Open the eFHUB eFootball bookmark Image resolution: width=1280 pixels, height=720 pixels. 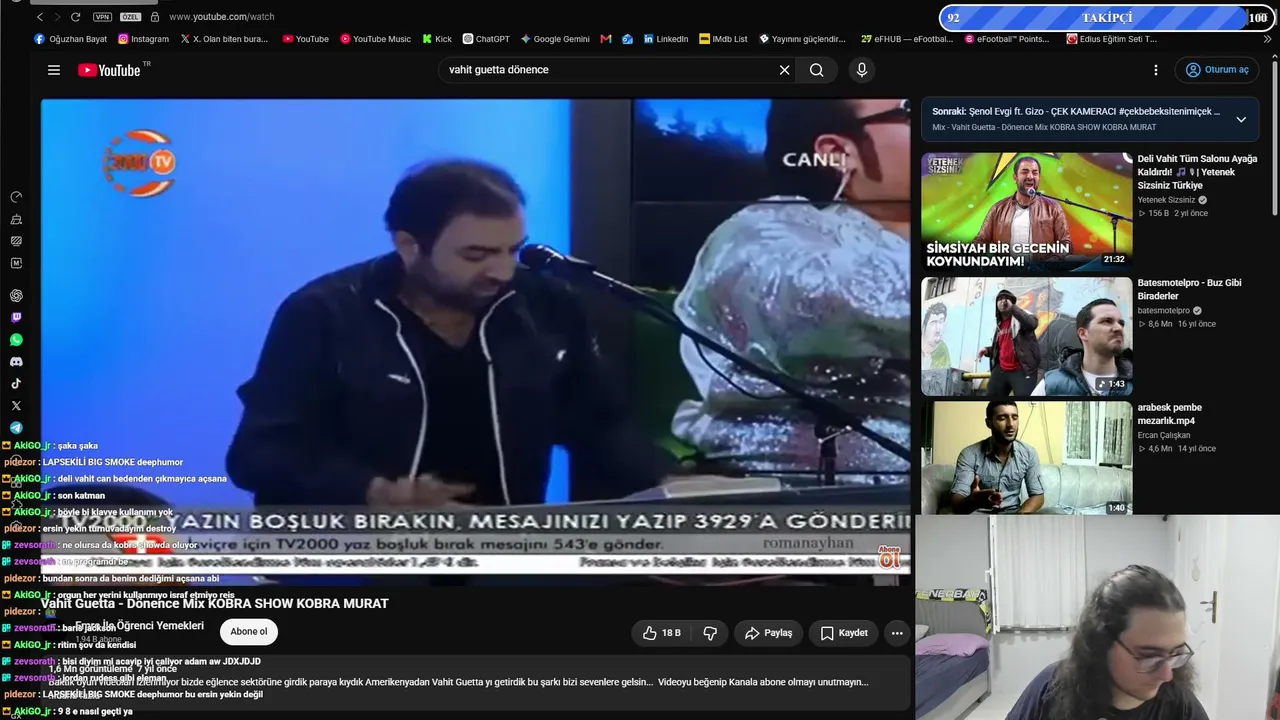click(907, 39)
